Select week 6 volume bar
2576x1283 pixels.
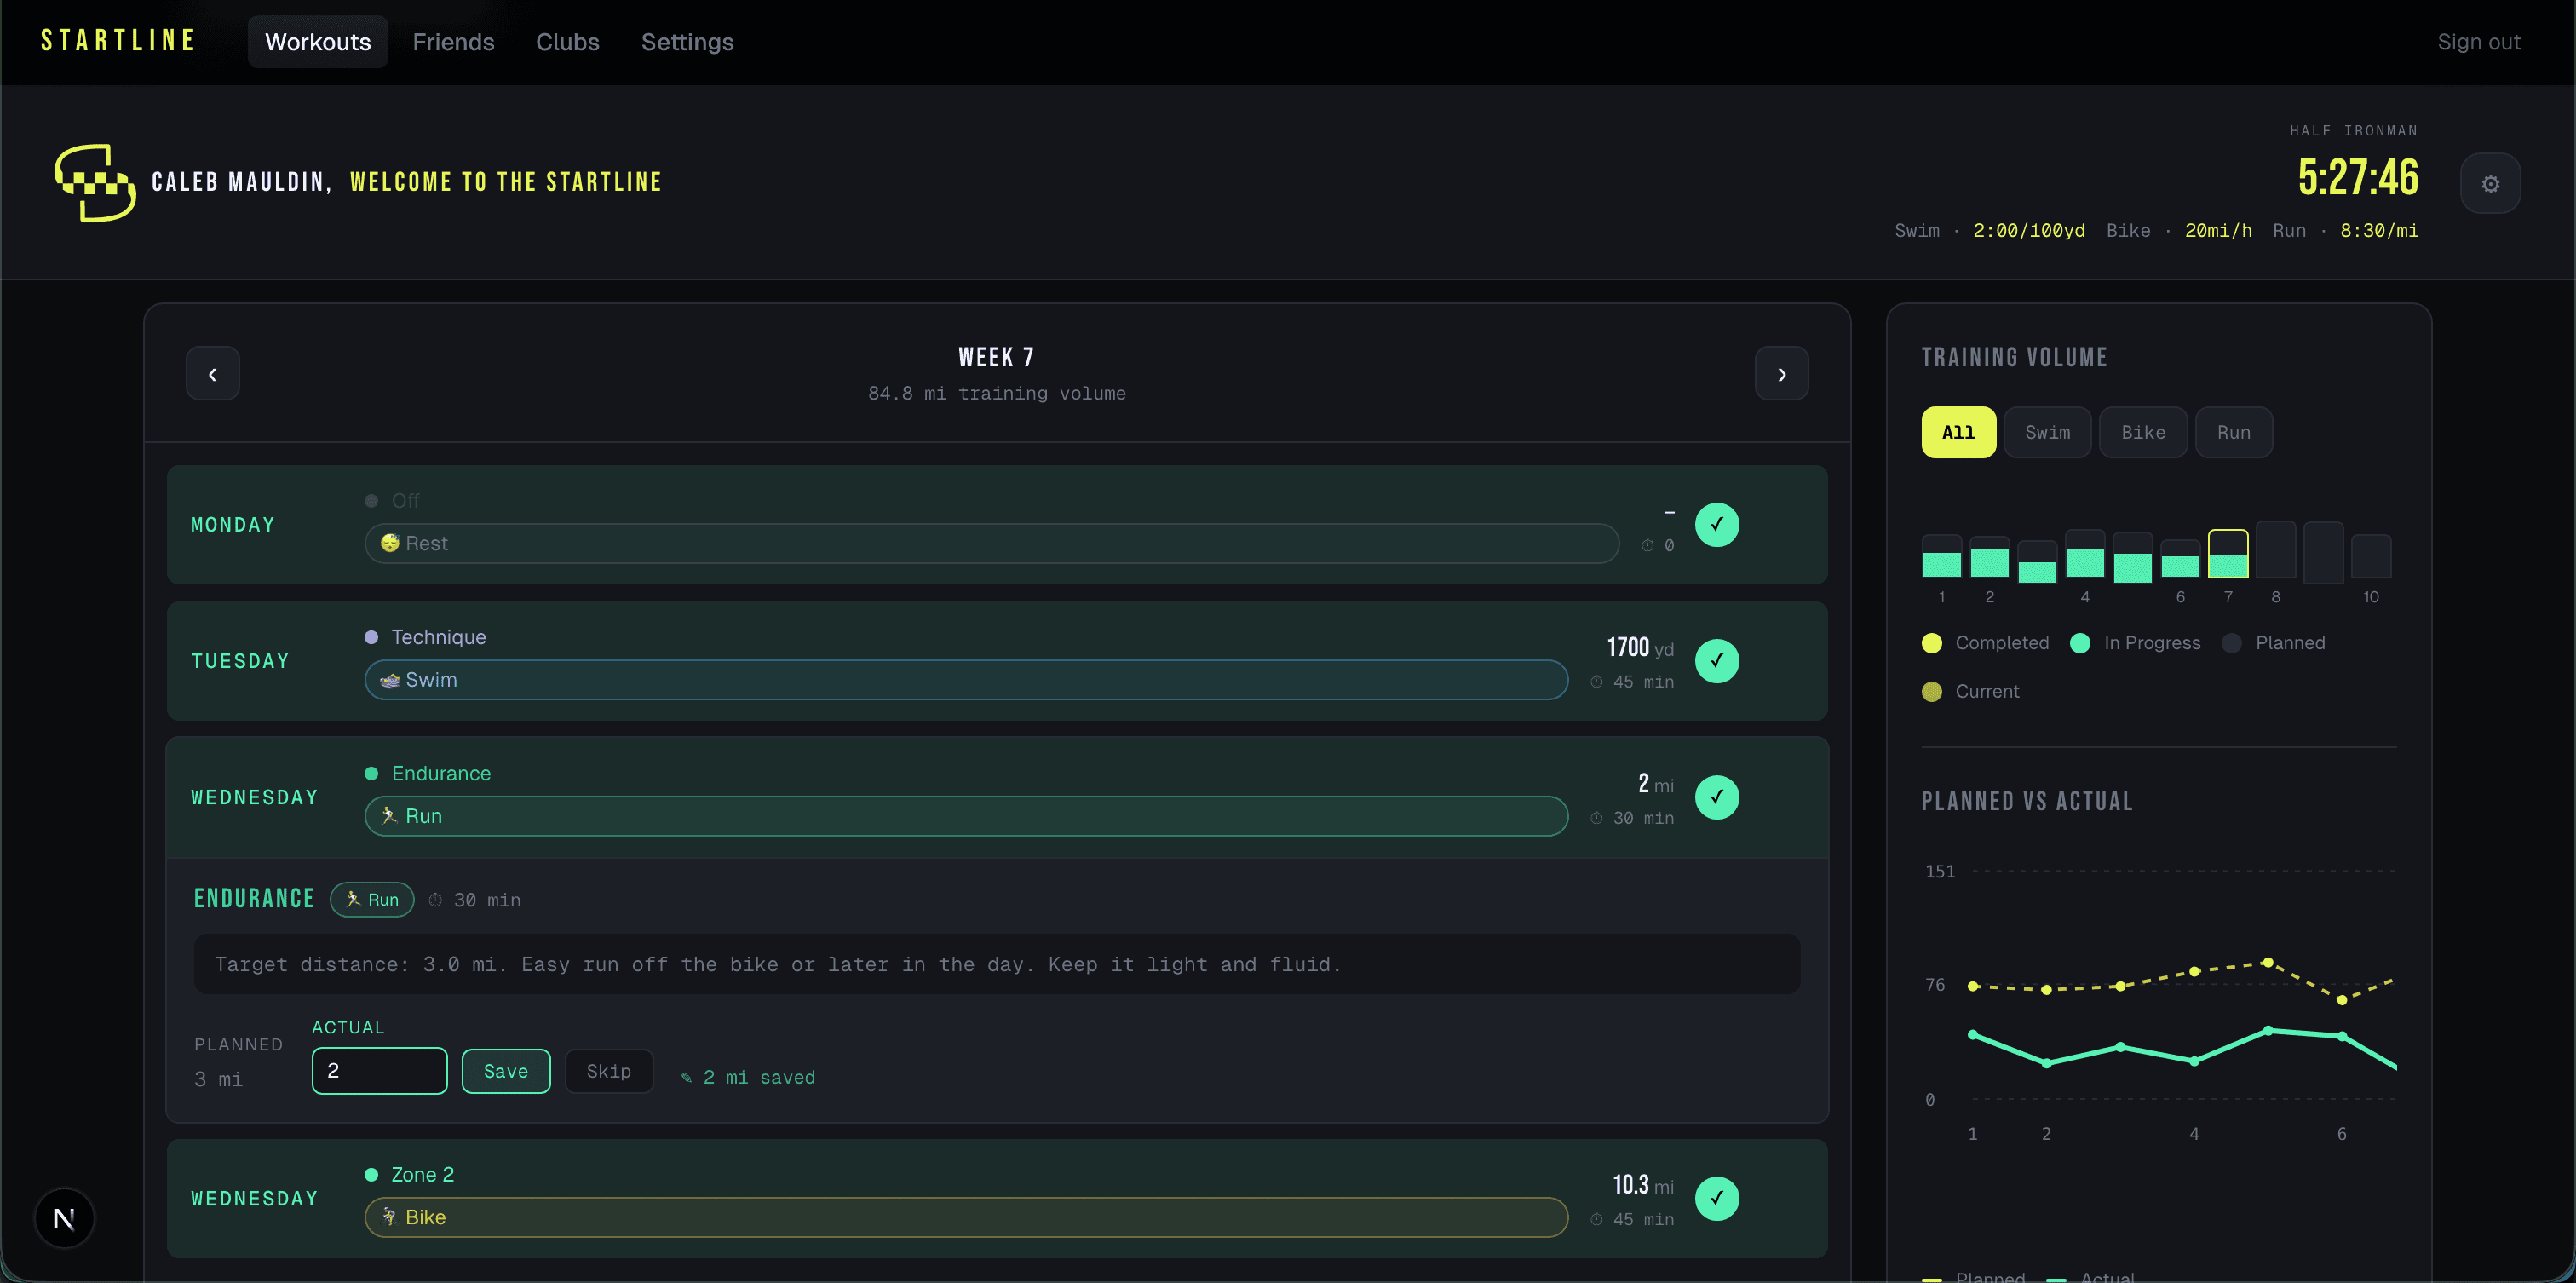tap(2181, 559)
